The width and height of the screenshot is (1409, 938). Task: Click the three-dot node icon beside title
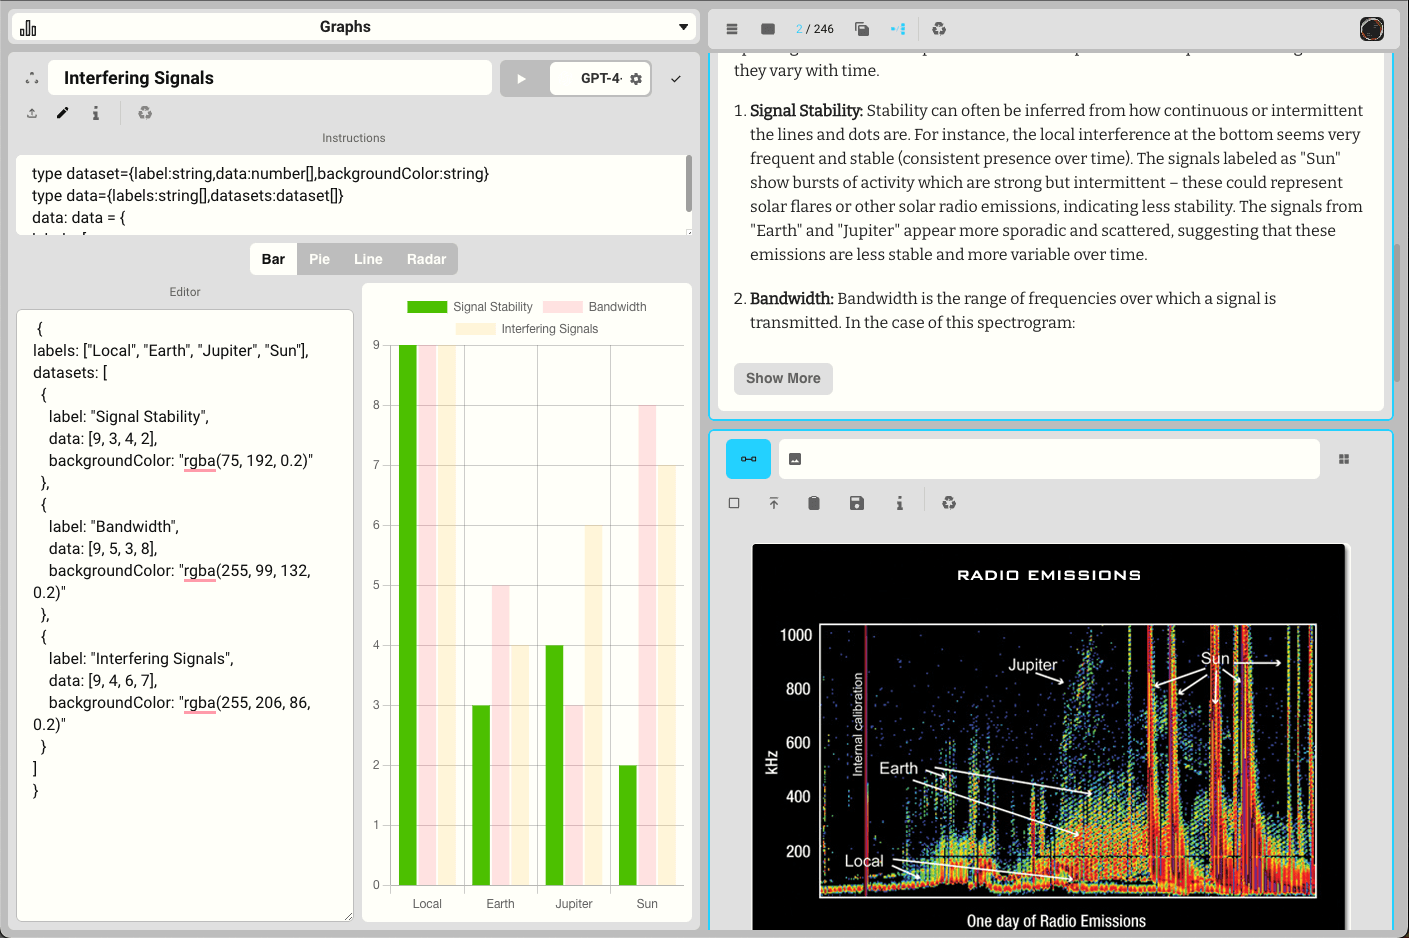tap(32, 78)
